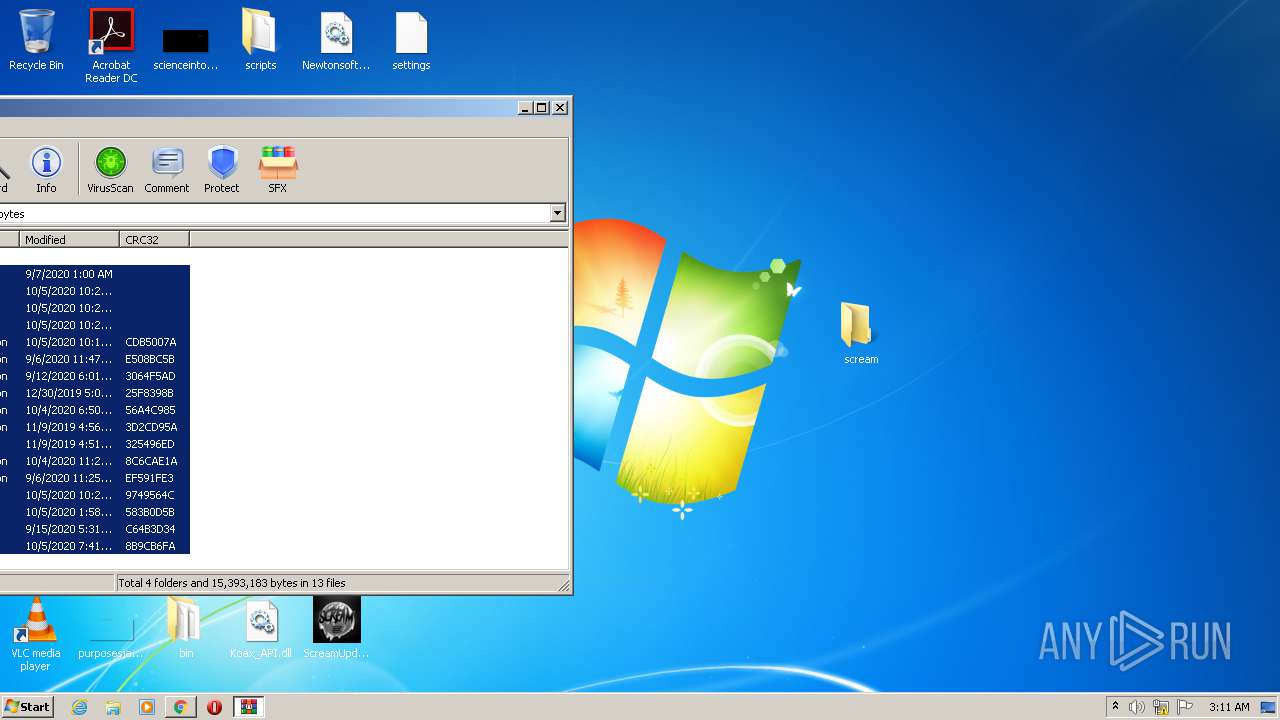Image resolution: width=1280 pixels, height=720 pixels.
Task: Select the settings file on desktop
Action: [x=411, y=41]
